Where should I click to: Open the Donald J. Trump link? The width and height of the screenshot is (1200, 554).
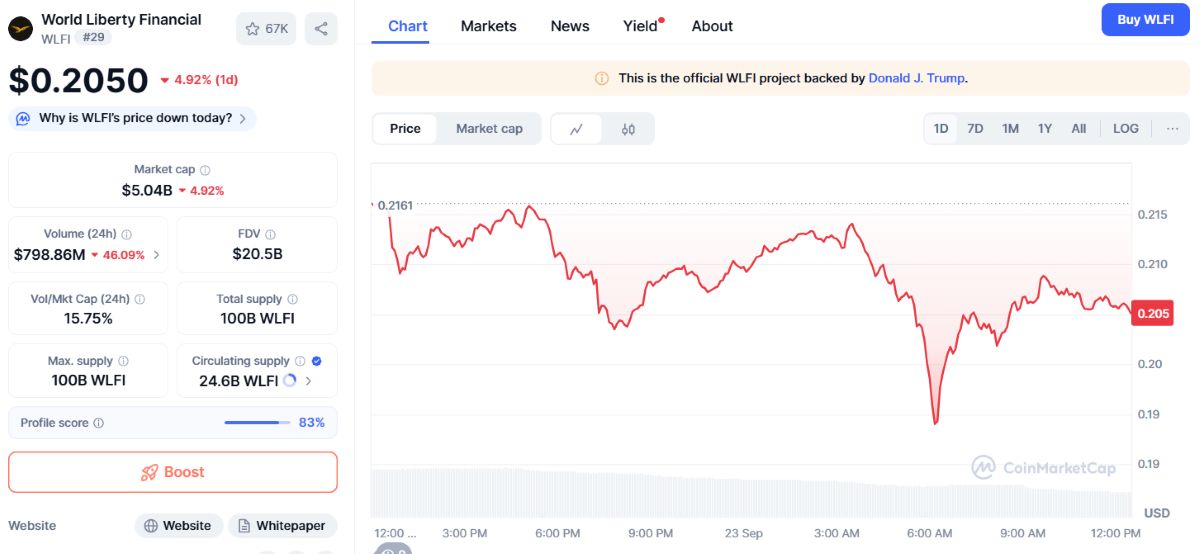point(916,78)
